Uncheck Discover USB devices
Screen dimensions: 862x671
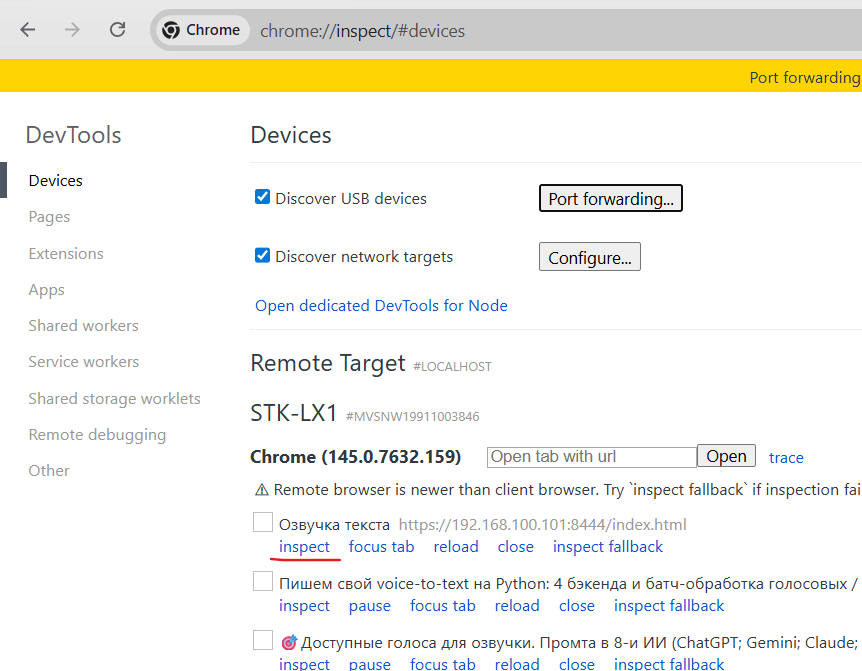pyautogui.click(x=262, y=198)
